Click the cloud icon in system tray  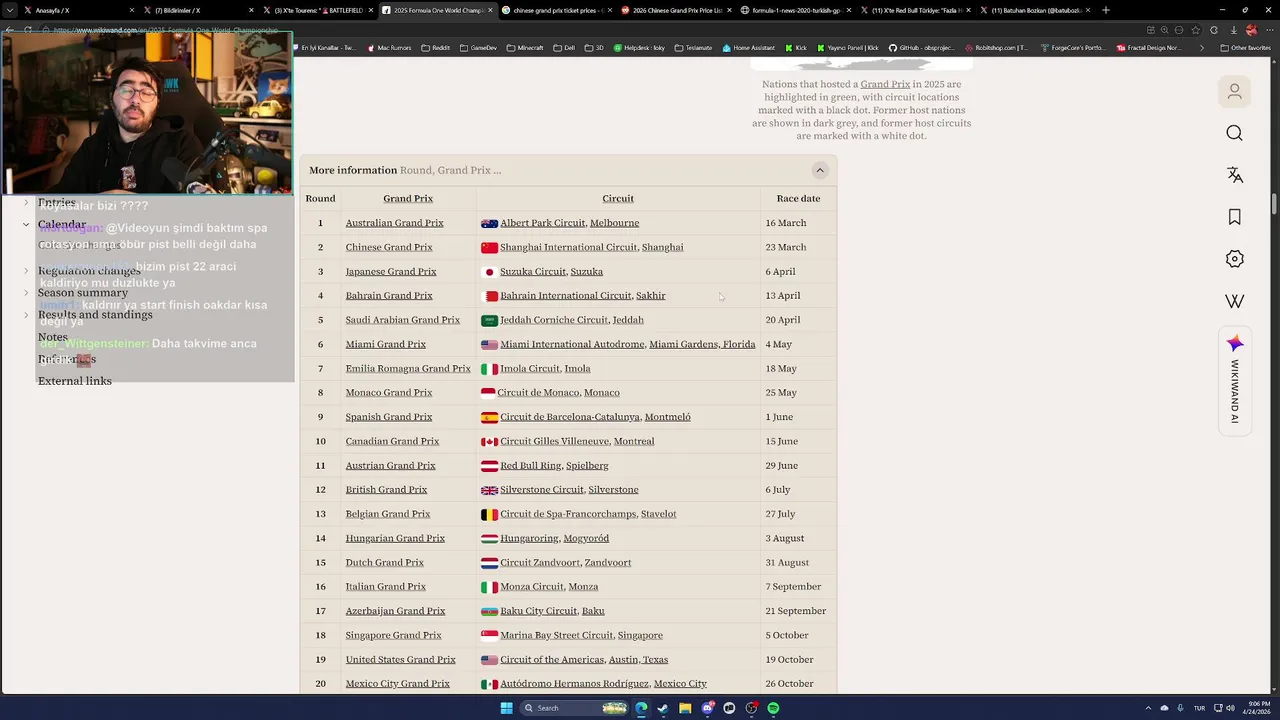click(1164, 708)
